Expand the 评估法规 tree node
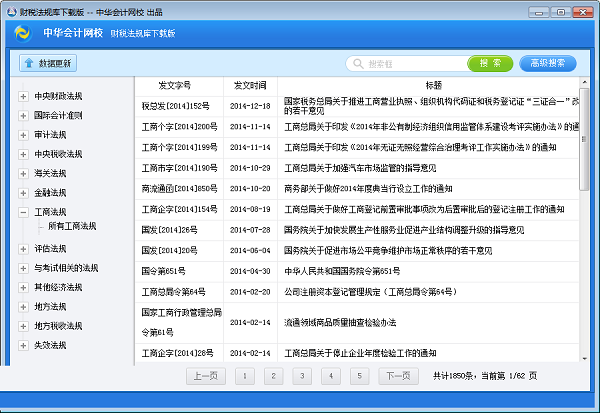 [23, 249]
